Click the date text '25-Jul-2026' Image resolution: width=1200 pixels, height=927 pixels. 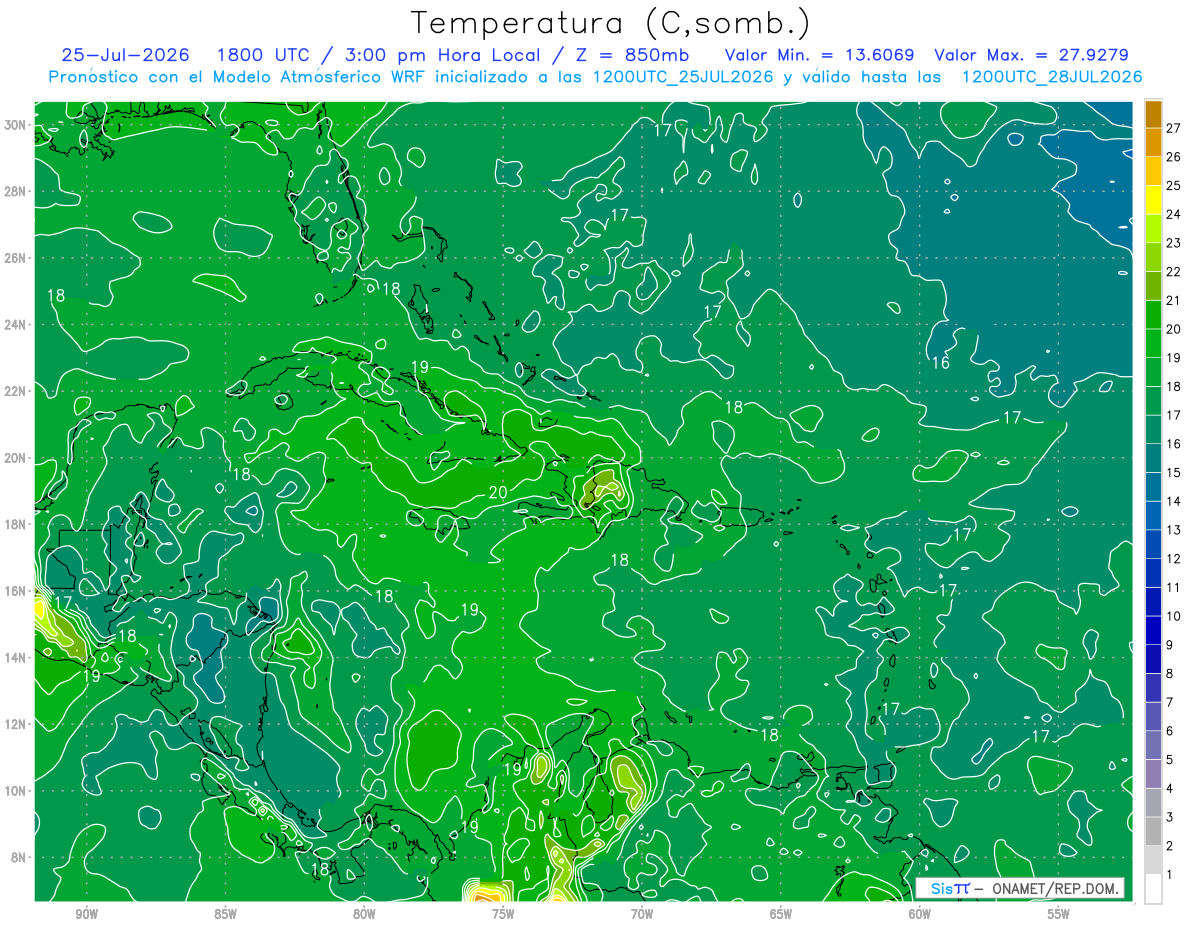tap(125, 55)
